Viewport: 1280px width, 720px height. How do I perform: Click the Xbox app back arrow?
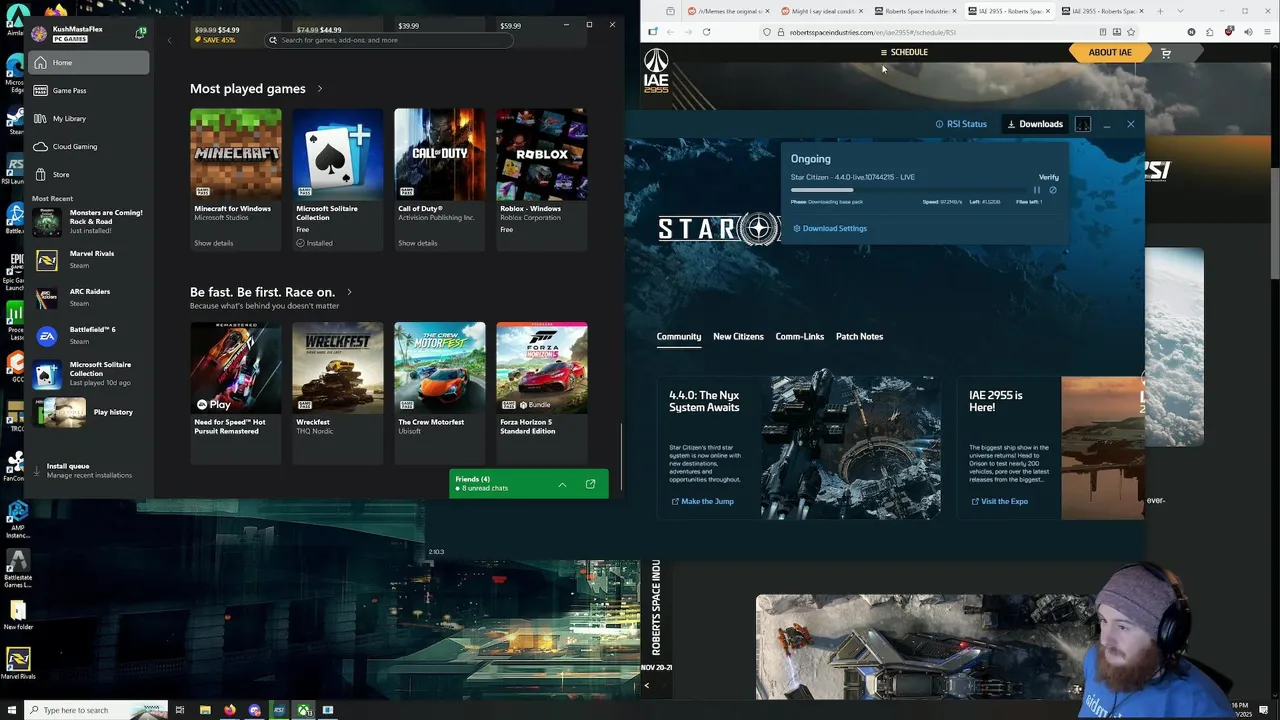(x=169, y=40)
